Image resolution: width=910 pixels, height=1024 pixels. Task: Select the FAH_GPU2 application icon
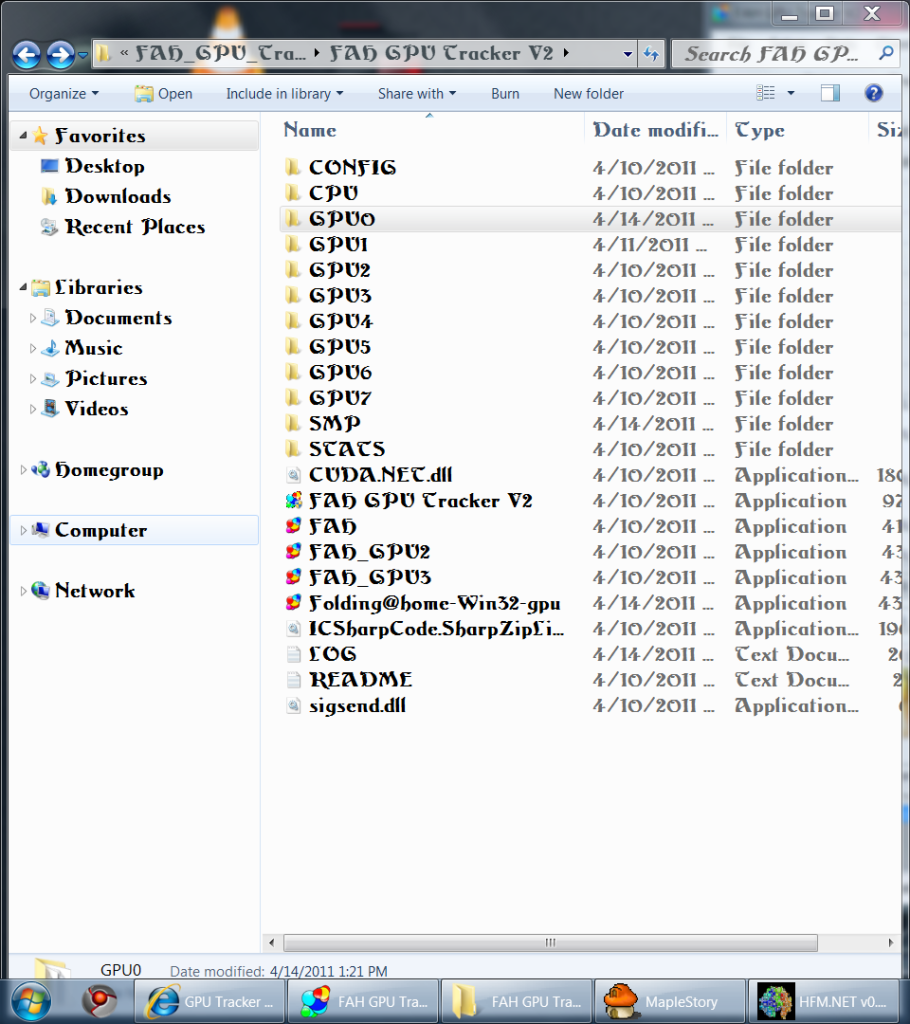click(293, 551)
